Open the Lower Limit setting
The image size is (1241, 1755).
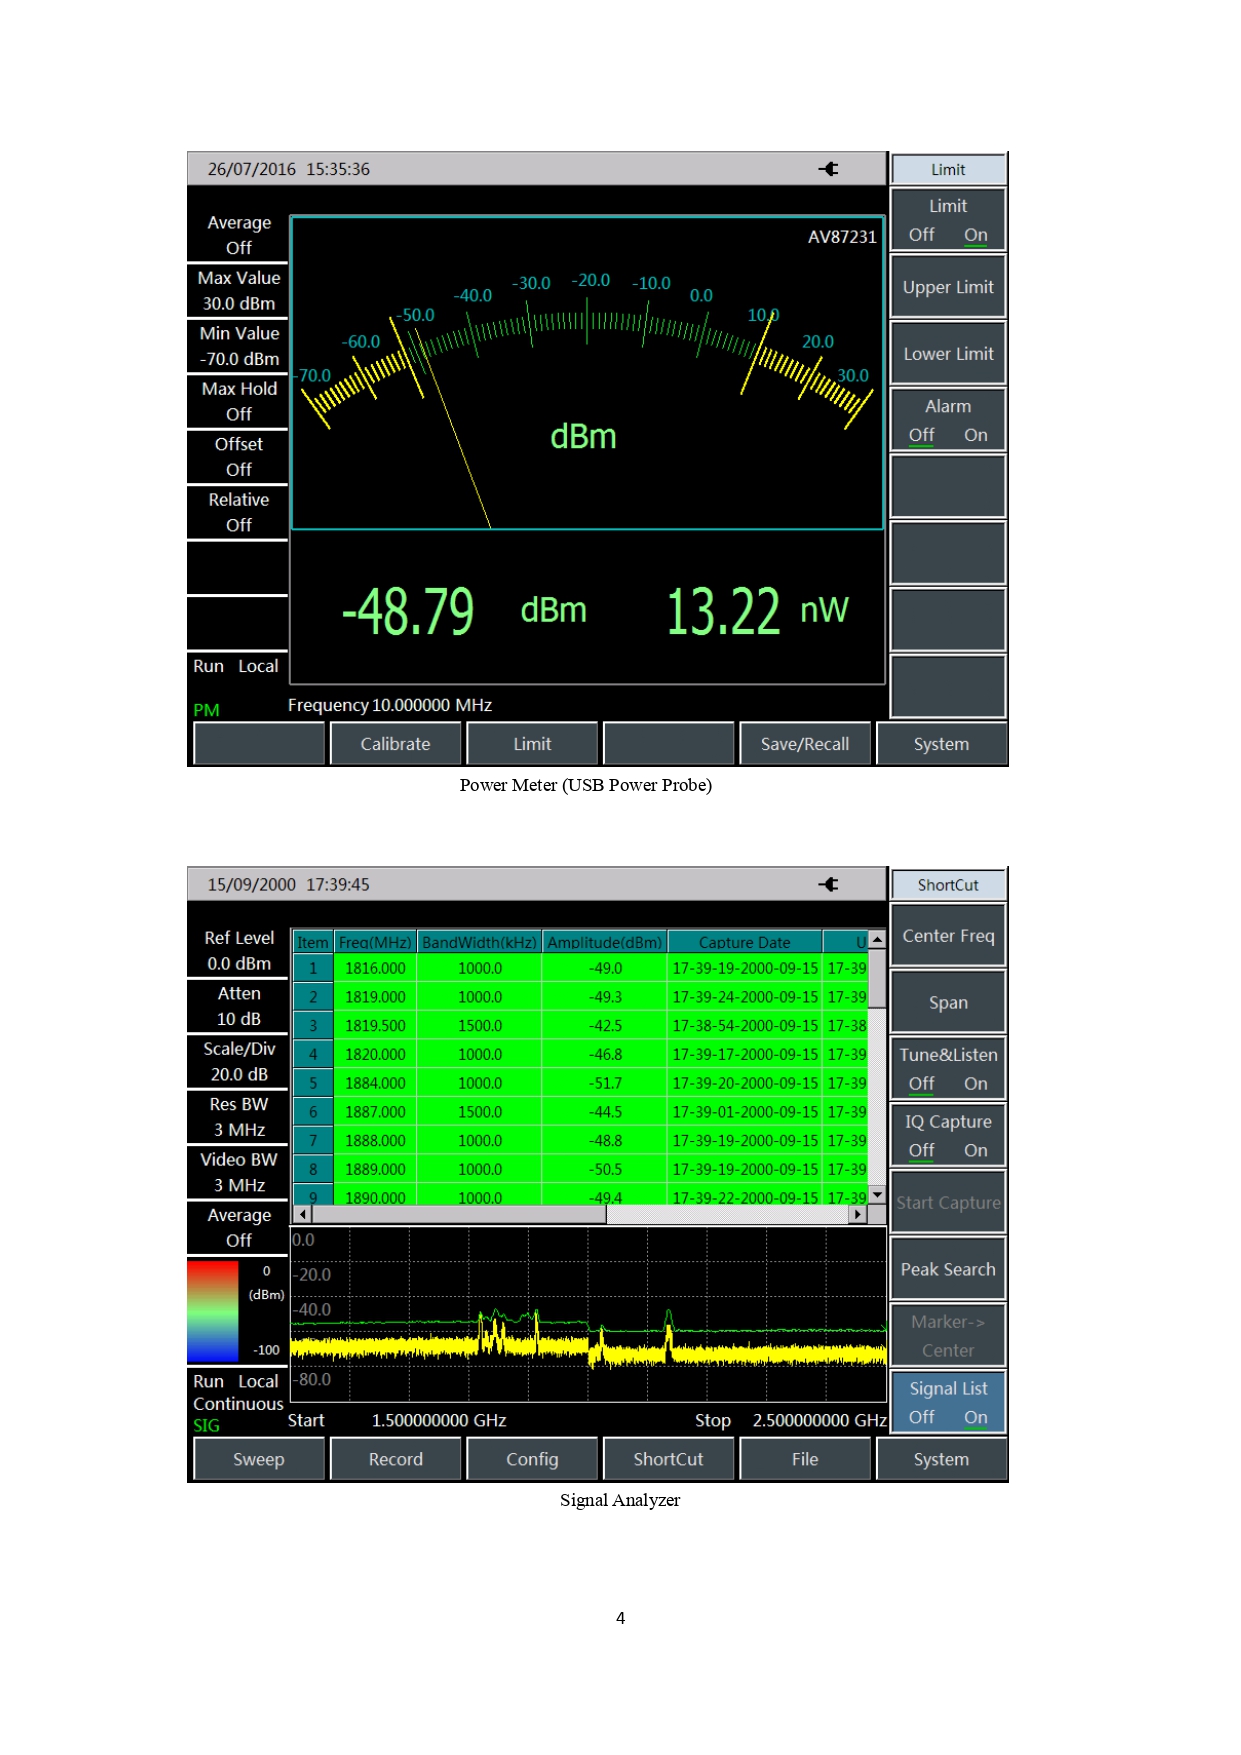(948, 354)
